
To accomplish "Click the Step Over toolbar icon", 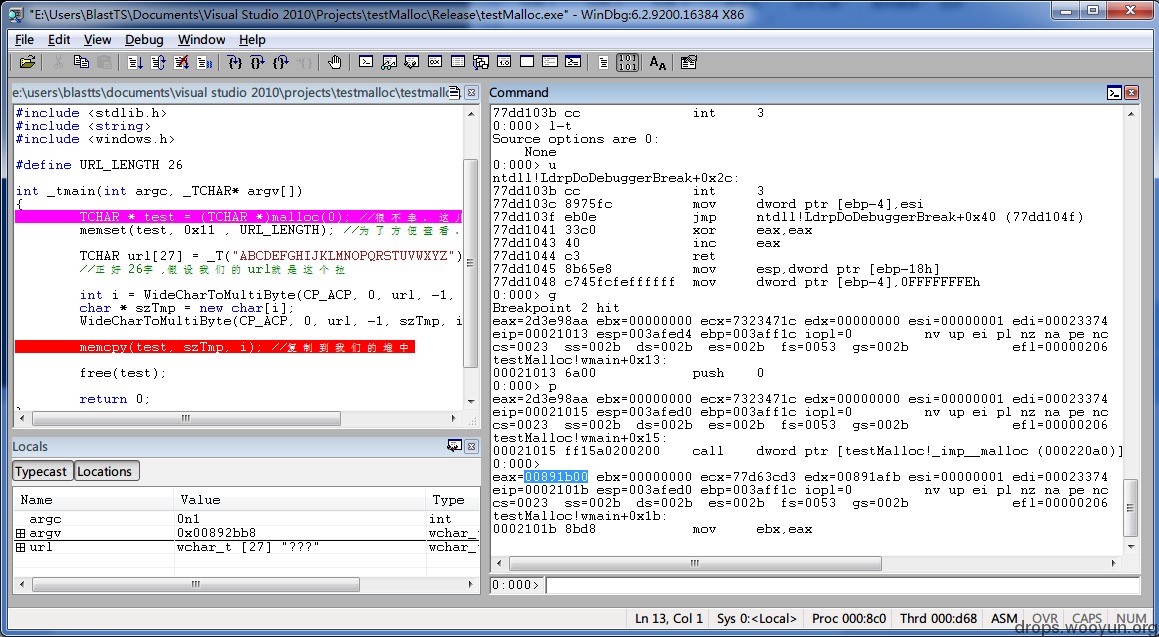I will [258, 63].
